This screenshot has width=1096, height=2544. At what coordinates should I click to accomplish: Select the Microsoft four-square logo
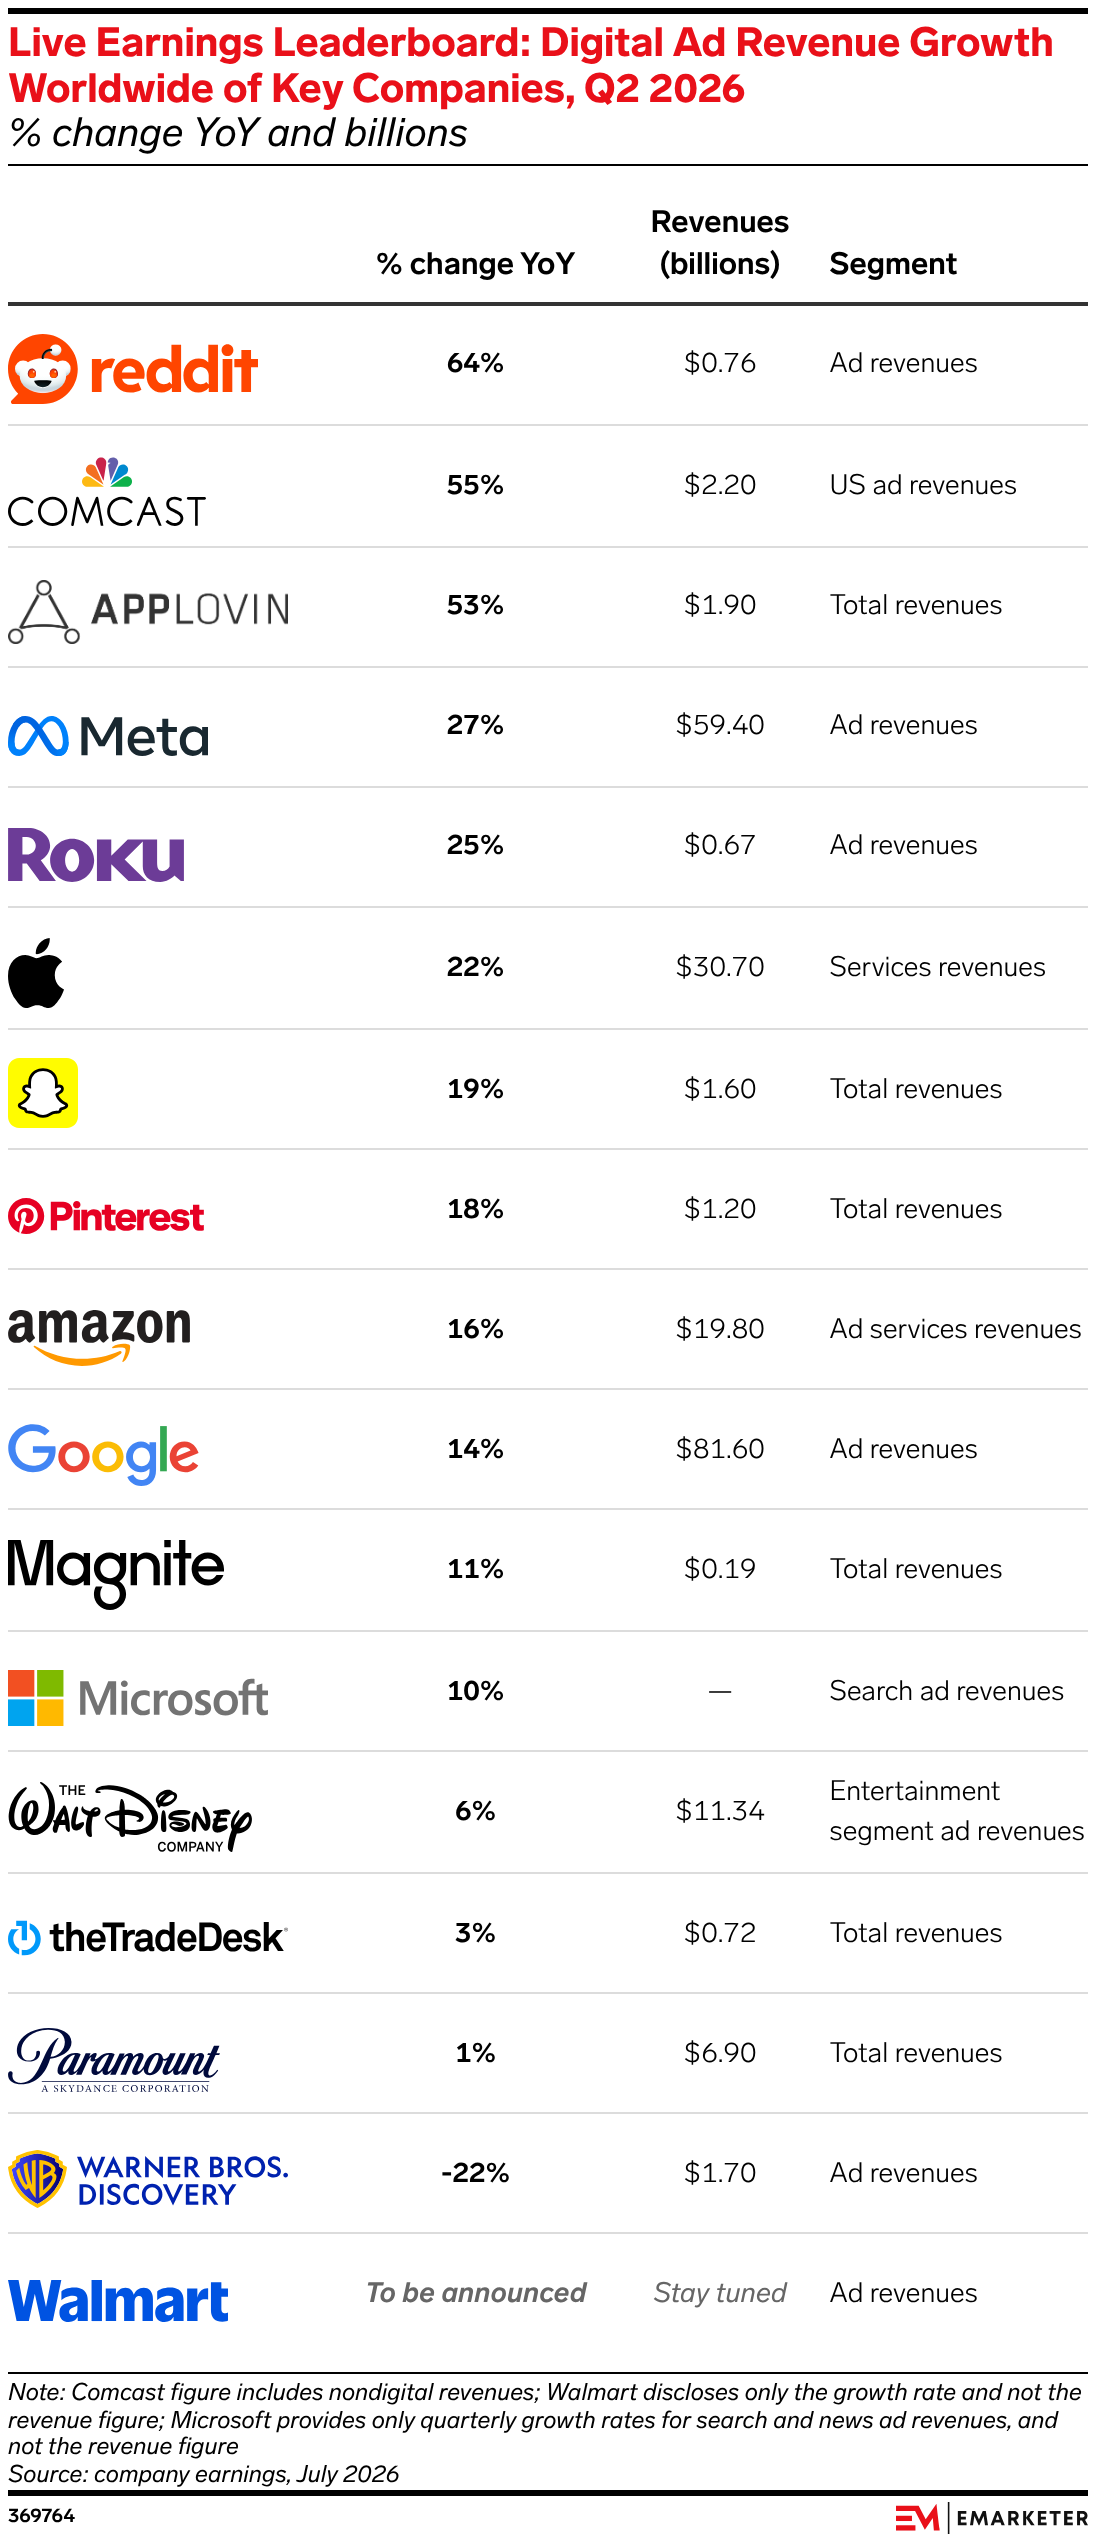pos(36,1697)
